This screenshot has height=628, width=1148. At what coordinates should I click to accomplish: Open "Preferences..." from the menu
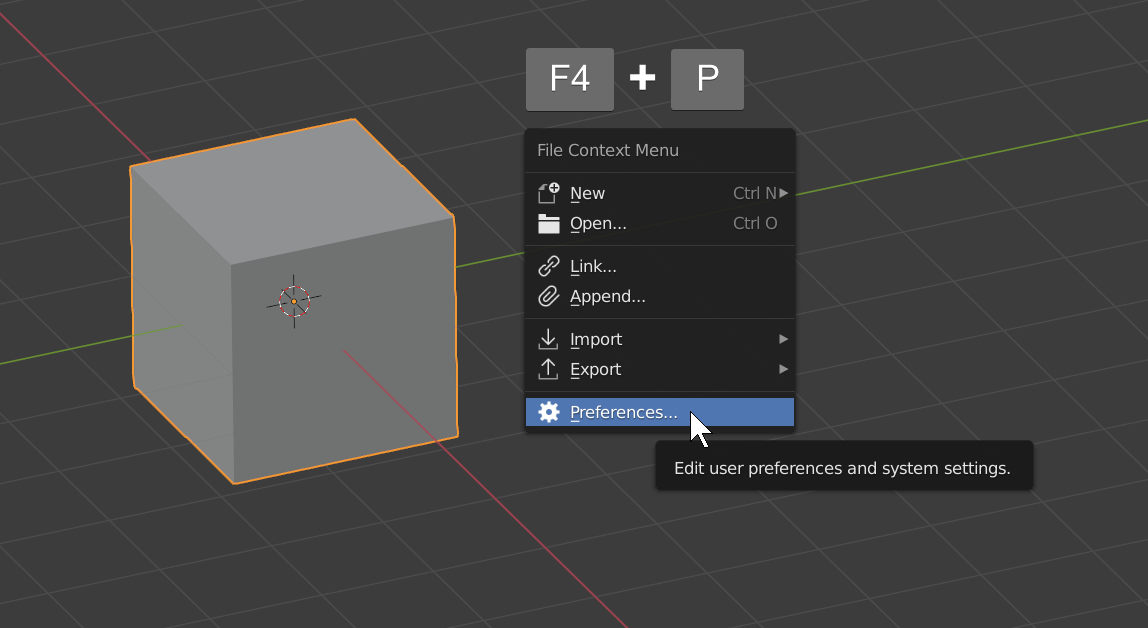623,412
